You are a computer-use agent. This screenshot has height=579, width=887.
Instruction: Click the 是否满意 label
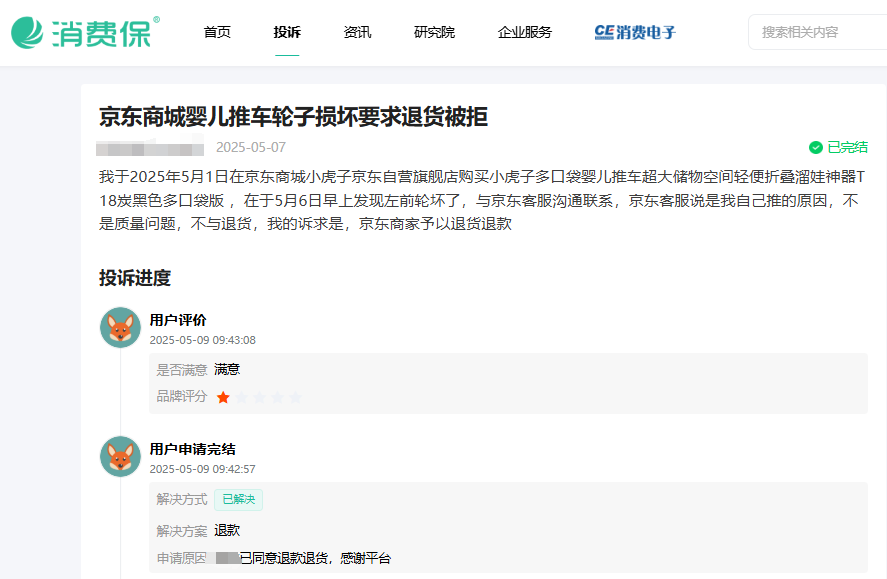click(x=182, y=370)
